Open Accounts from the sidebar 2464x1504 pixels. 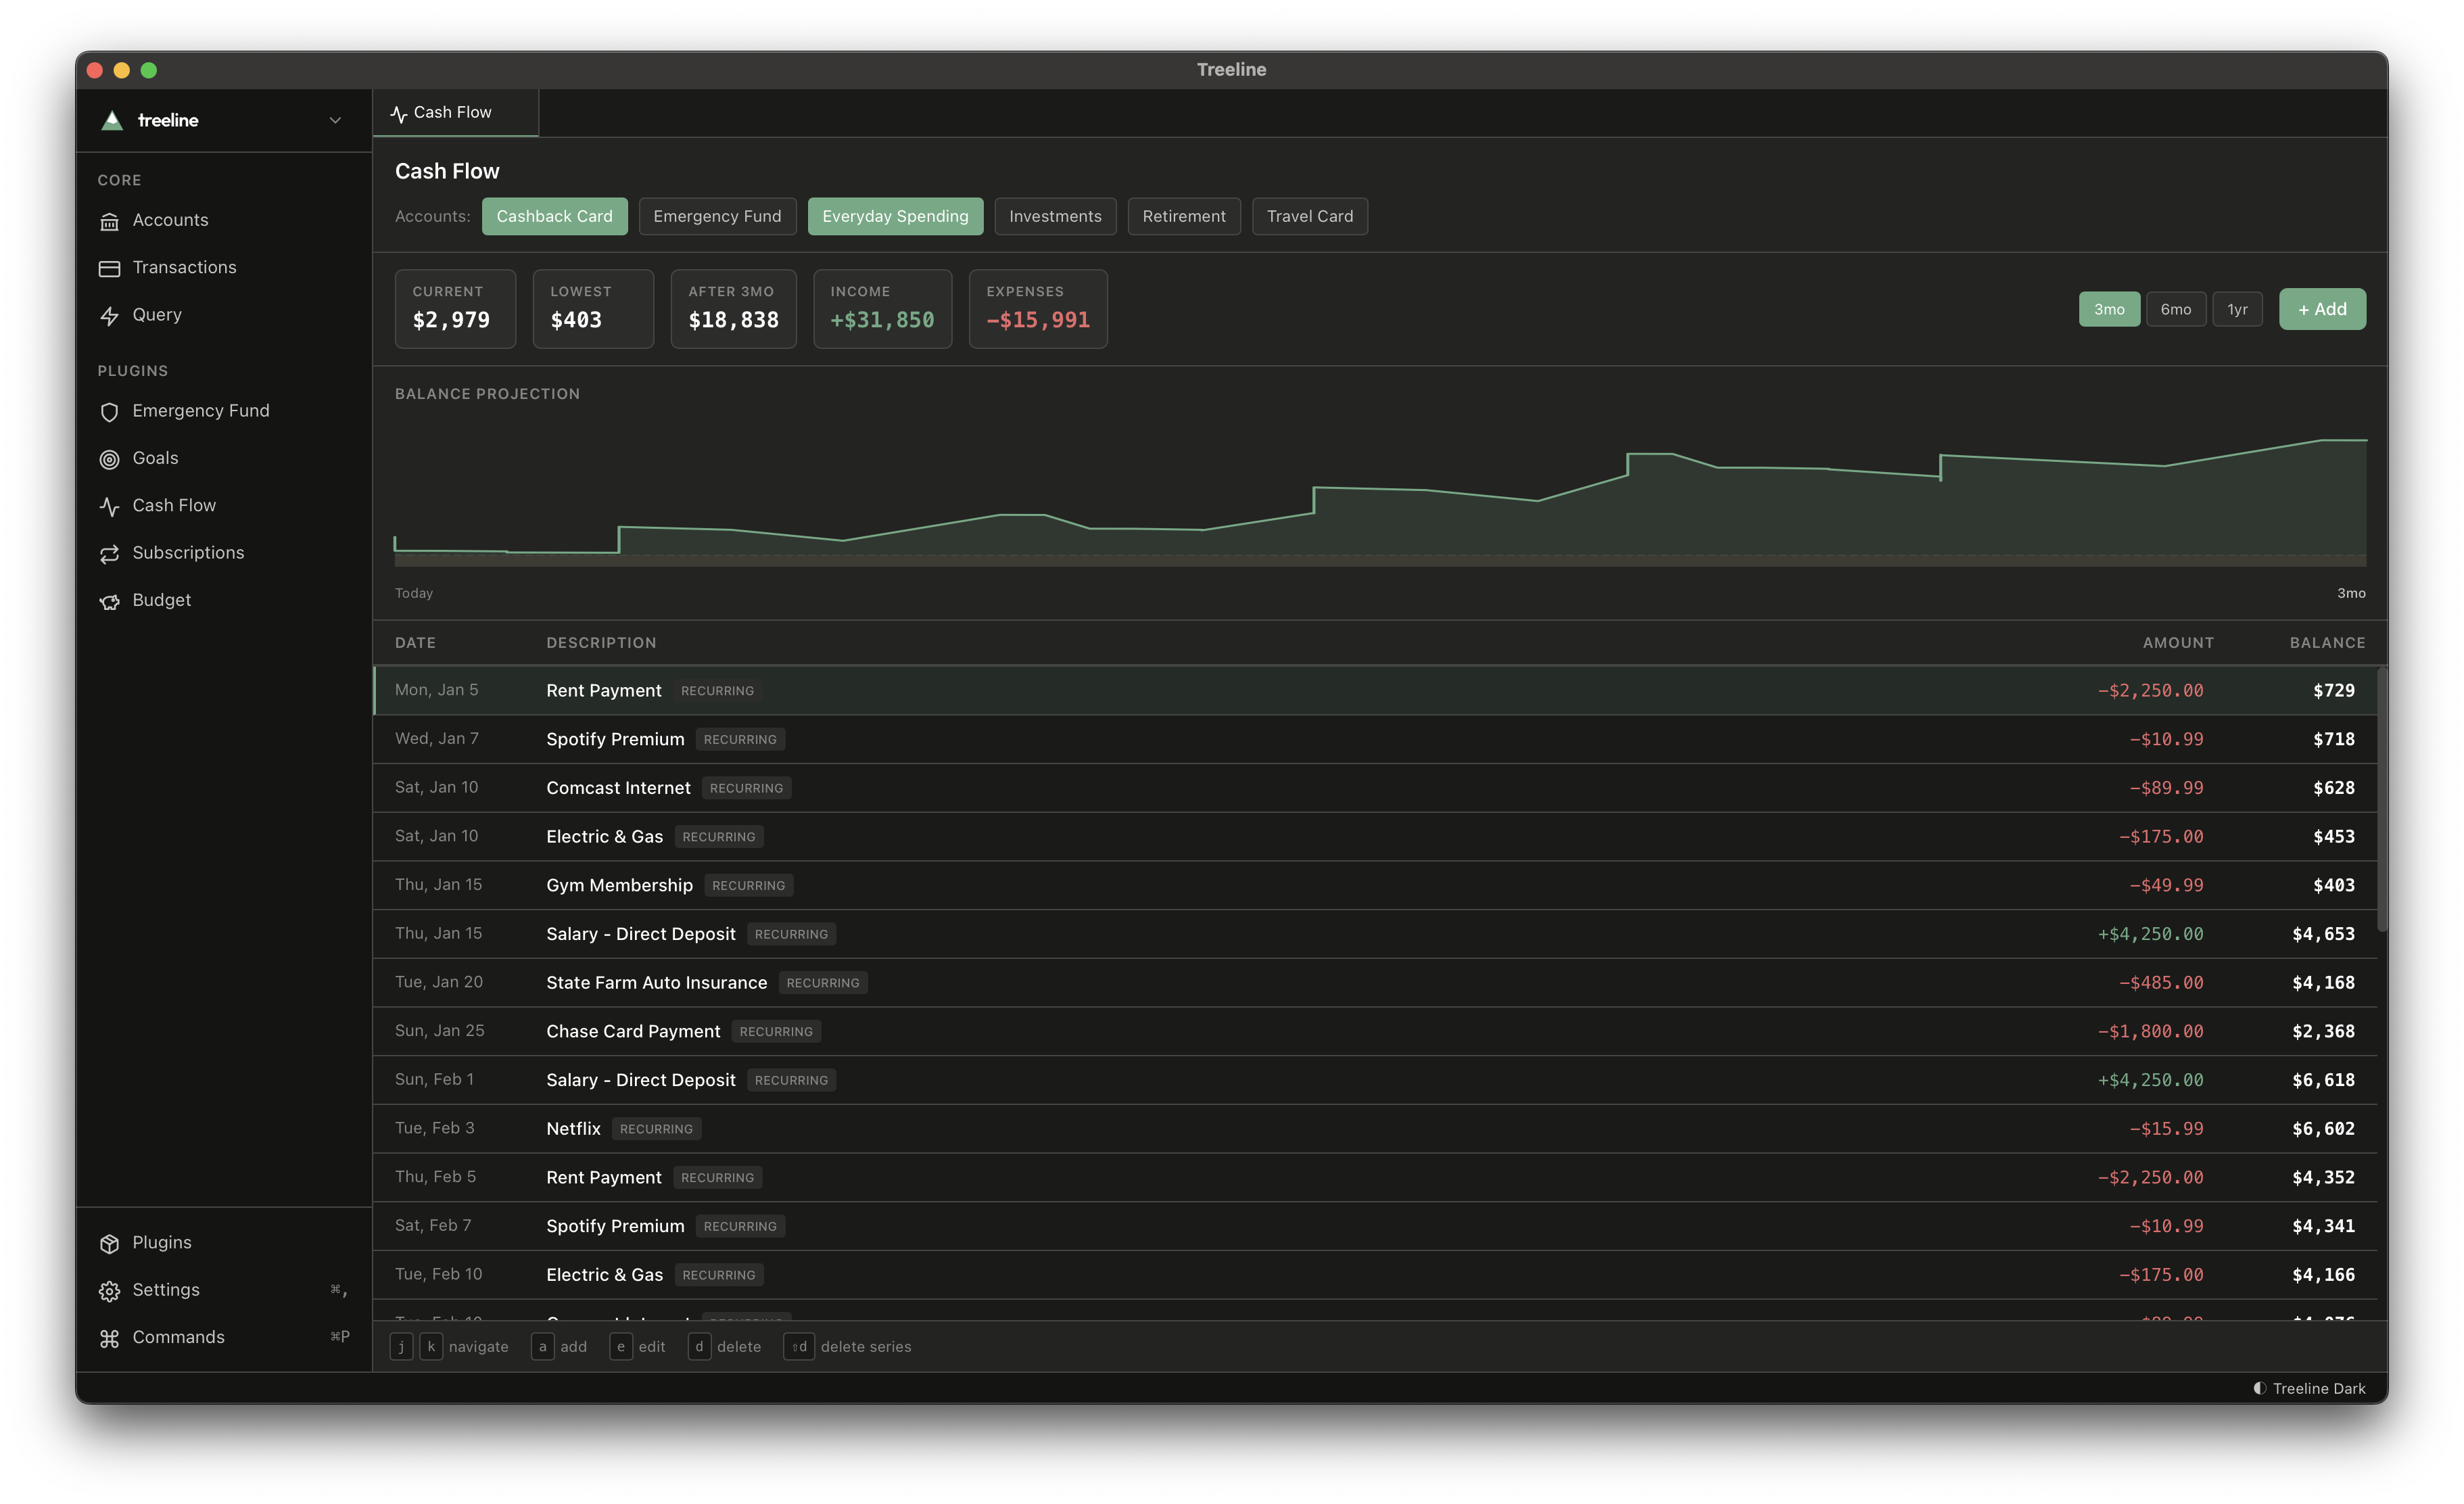click(170, 220)
